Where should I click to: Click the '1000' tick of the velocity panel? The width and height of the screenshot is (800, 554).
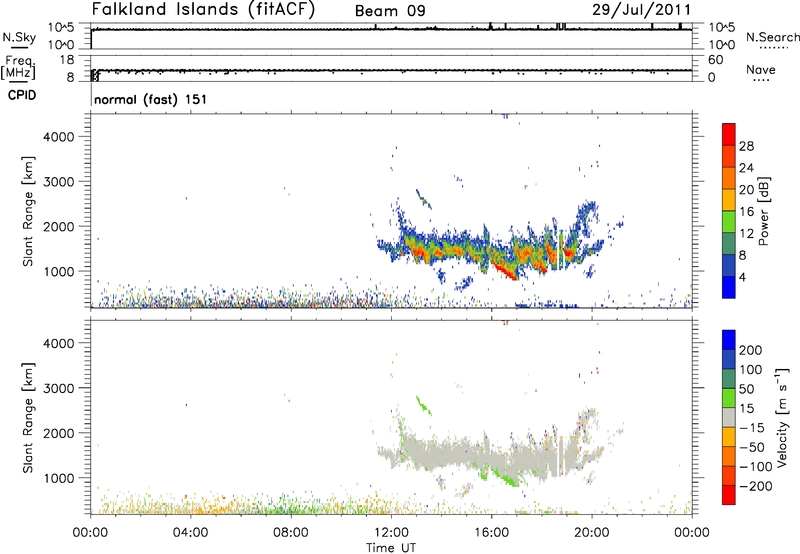[x=59, y=478]
